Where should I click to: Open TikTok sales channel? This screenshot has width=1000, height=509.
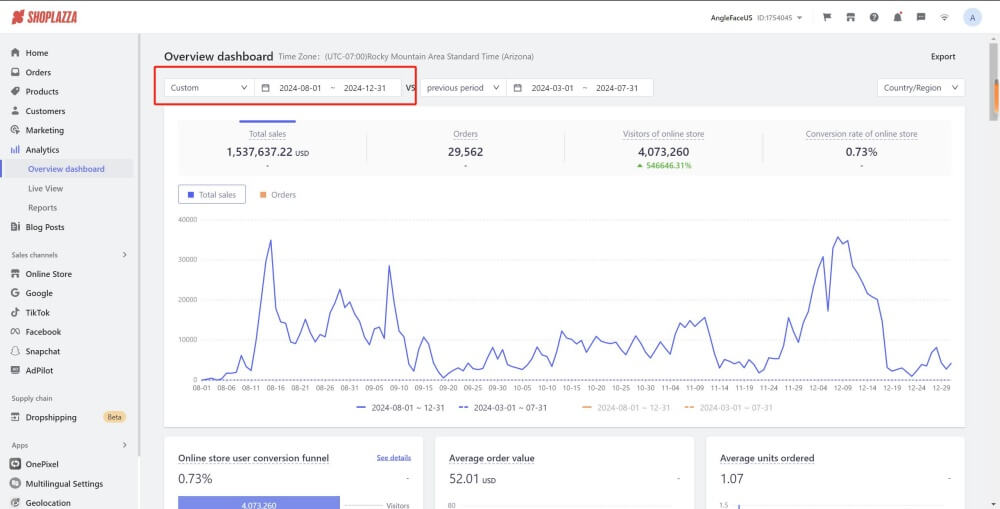point(37,312)
